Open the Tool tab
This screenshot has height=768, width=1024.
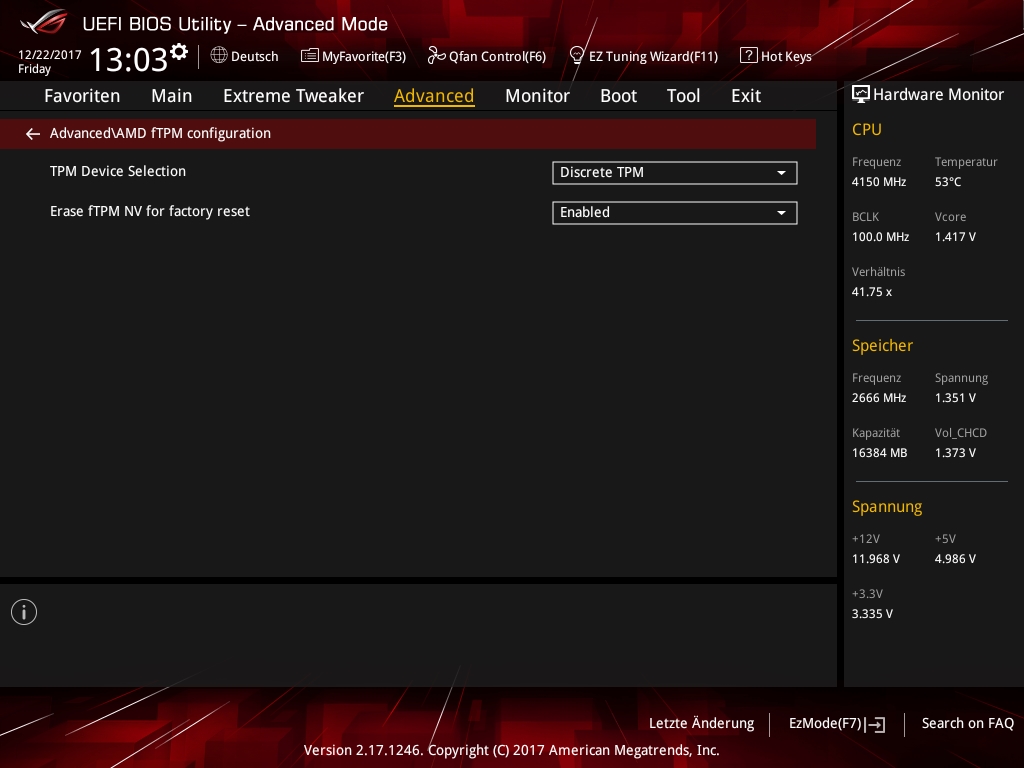tap(683, 96)
